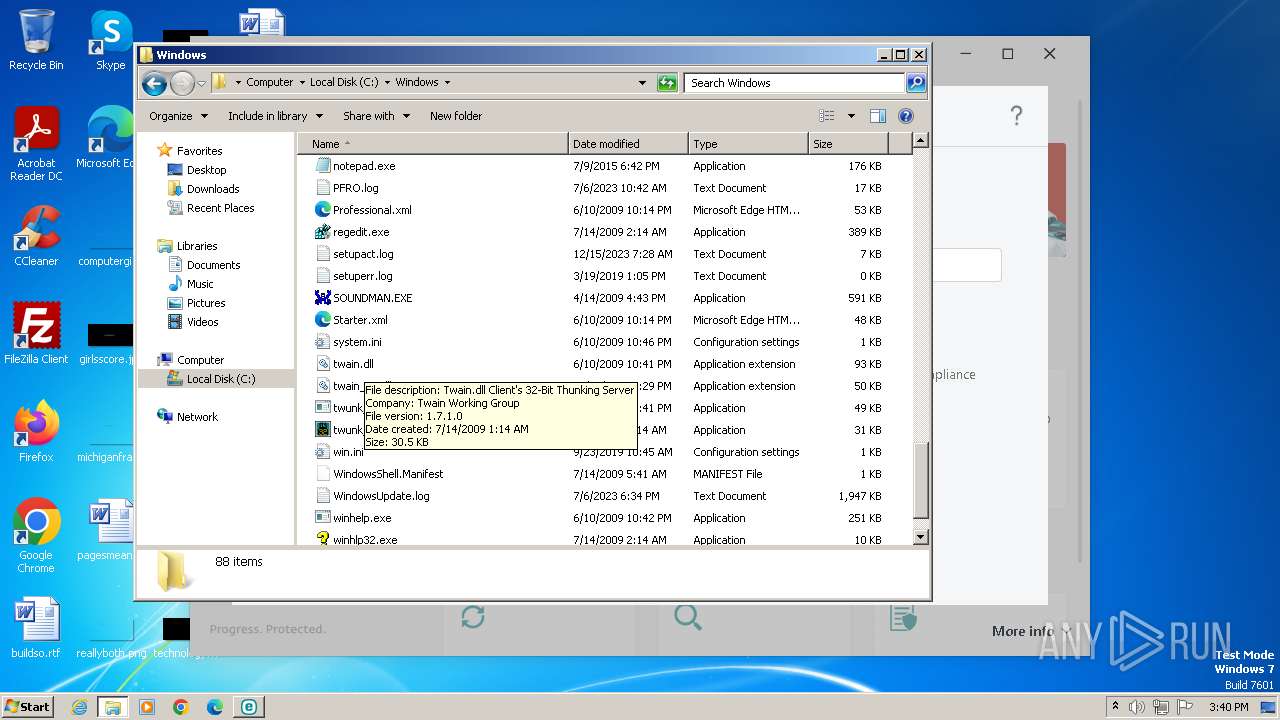1280x720 pixels.
Task: Select Downloads in navigation pane
Action: (213, 189)
